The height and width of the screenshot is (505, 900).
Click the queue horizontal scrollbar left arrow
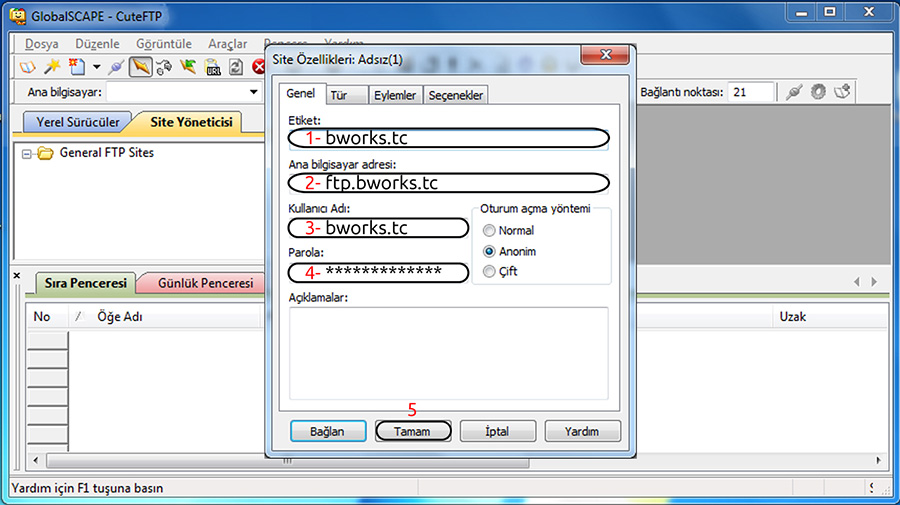click(x=36, y=460)
